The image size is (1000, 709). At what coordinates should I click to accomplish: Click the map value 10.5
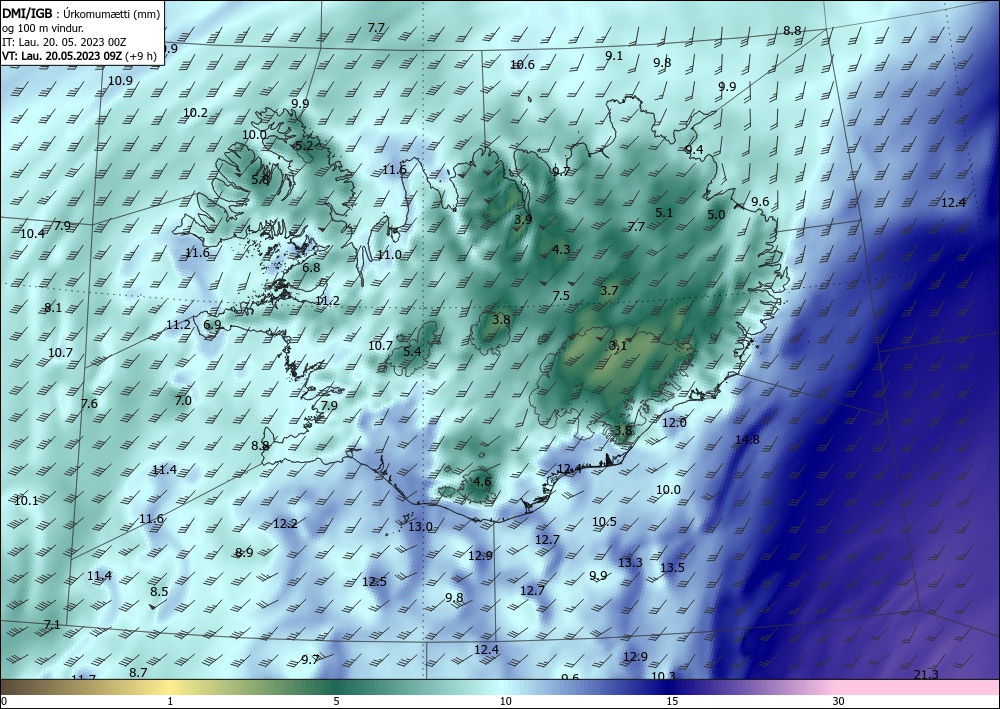tap(604, 522)
